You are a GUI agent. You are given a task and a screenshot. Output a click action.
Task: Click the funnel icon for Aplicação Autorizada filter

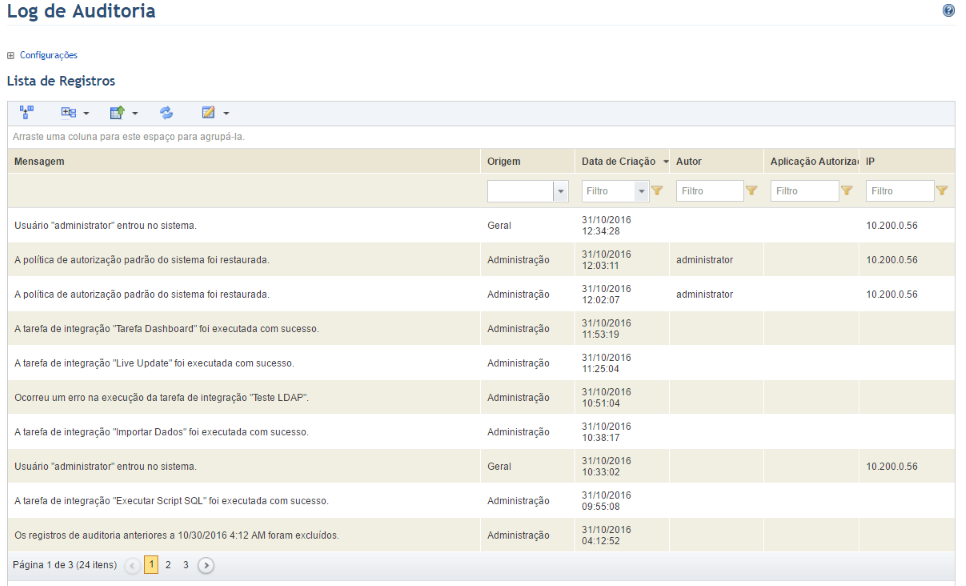(x=847, y=190)
